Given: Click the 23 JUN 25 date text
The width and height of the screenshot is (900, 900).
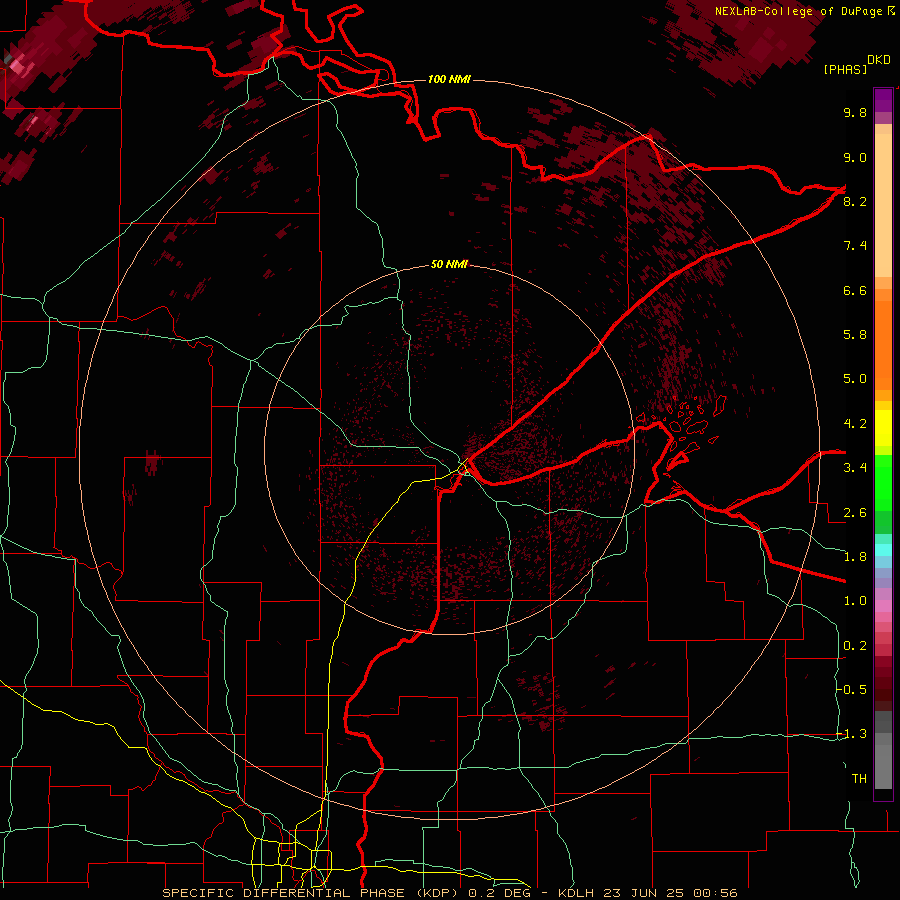Looking at the screenshot, I should click(x=642, y=893).
